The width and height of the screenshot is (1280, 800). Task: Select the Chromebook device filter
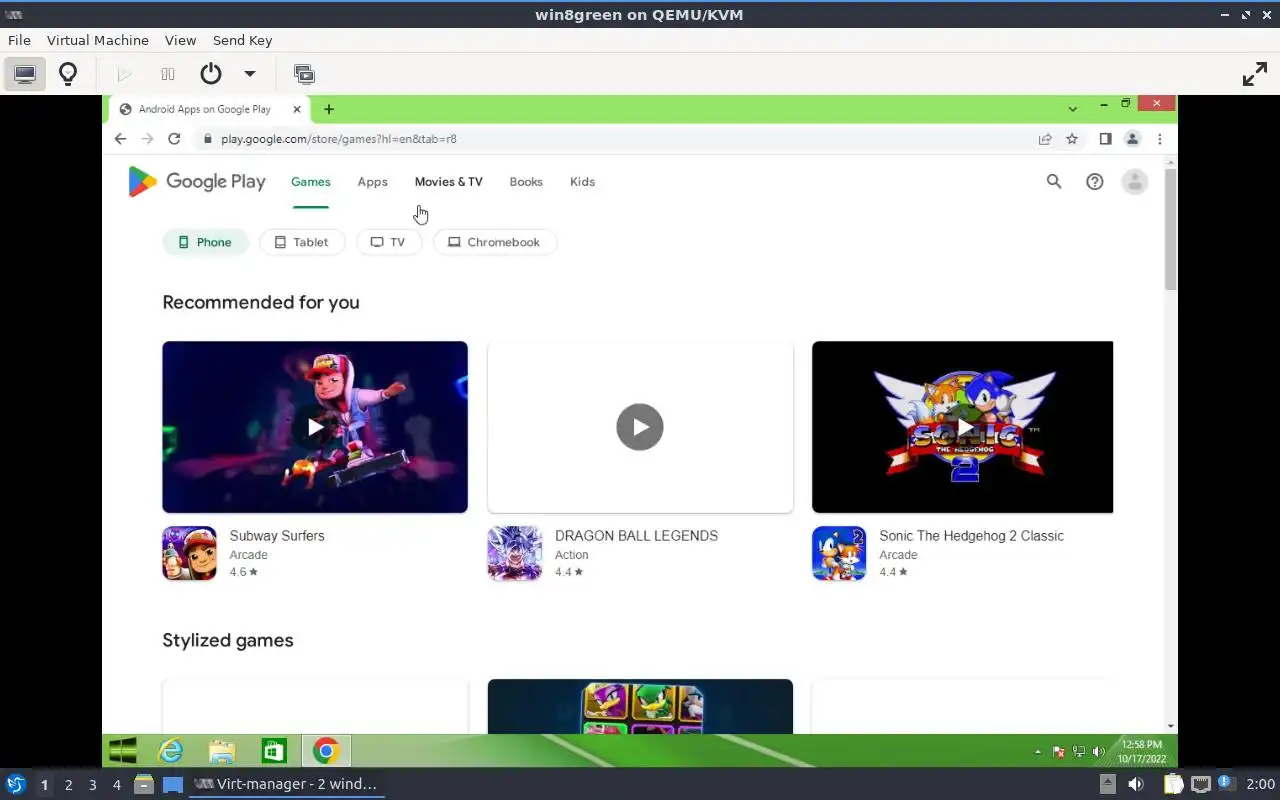point(494,242)
